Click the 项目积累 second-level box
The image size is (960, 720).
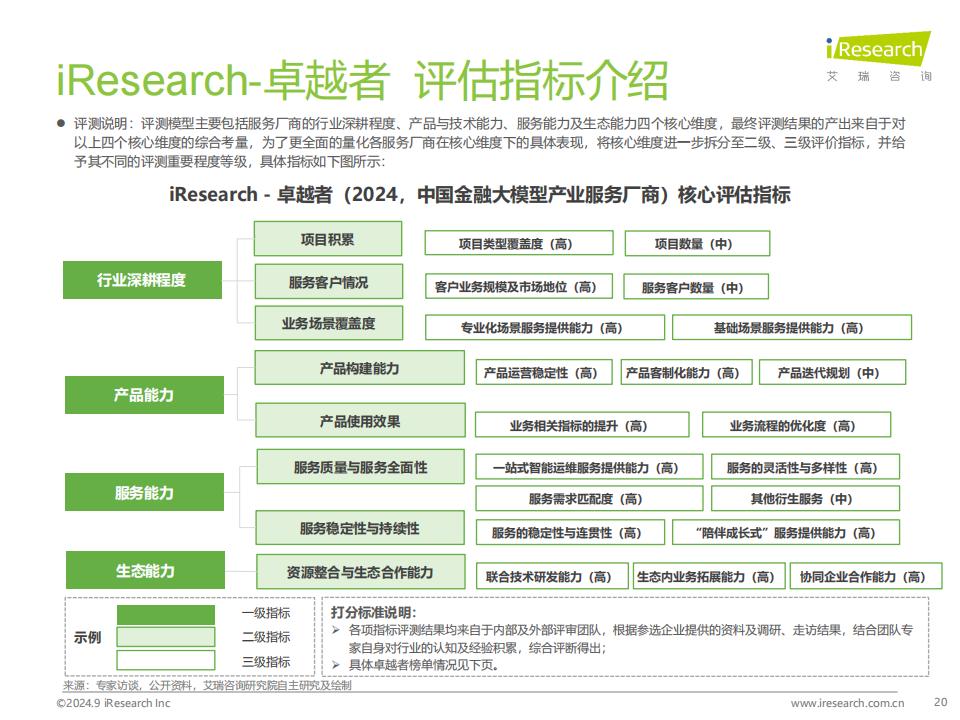pyautogui.click(x=328, y=239)
